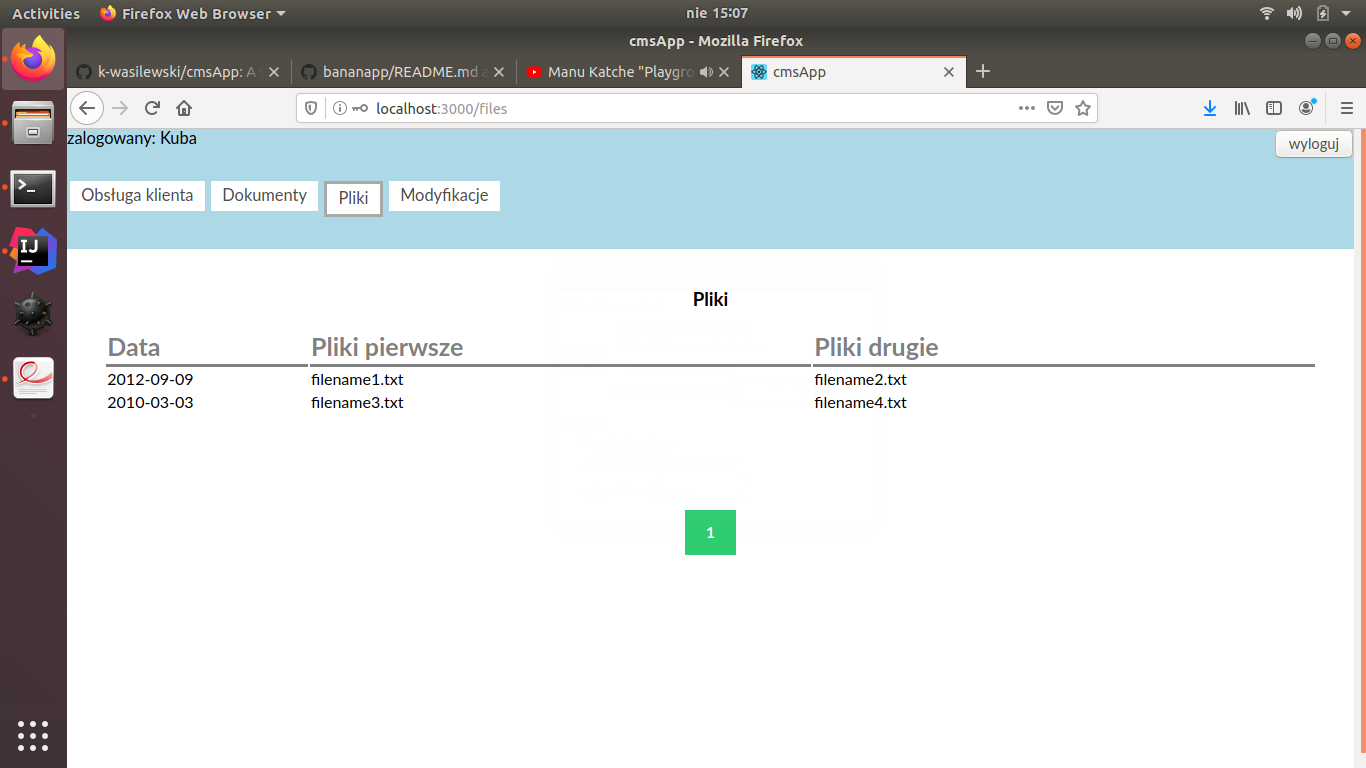Open IntelliJ IDEA from the dock

click(33, 251)
